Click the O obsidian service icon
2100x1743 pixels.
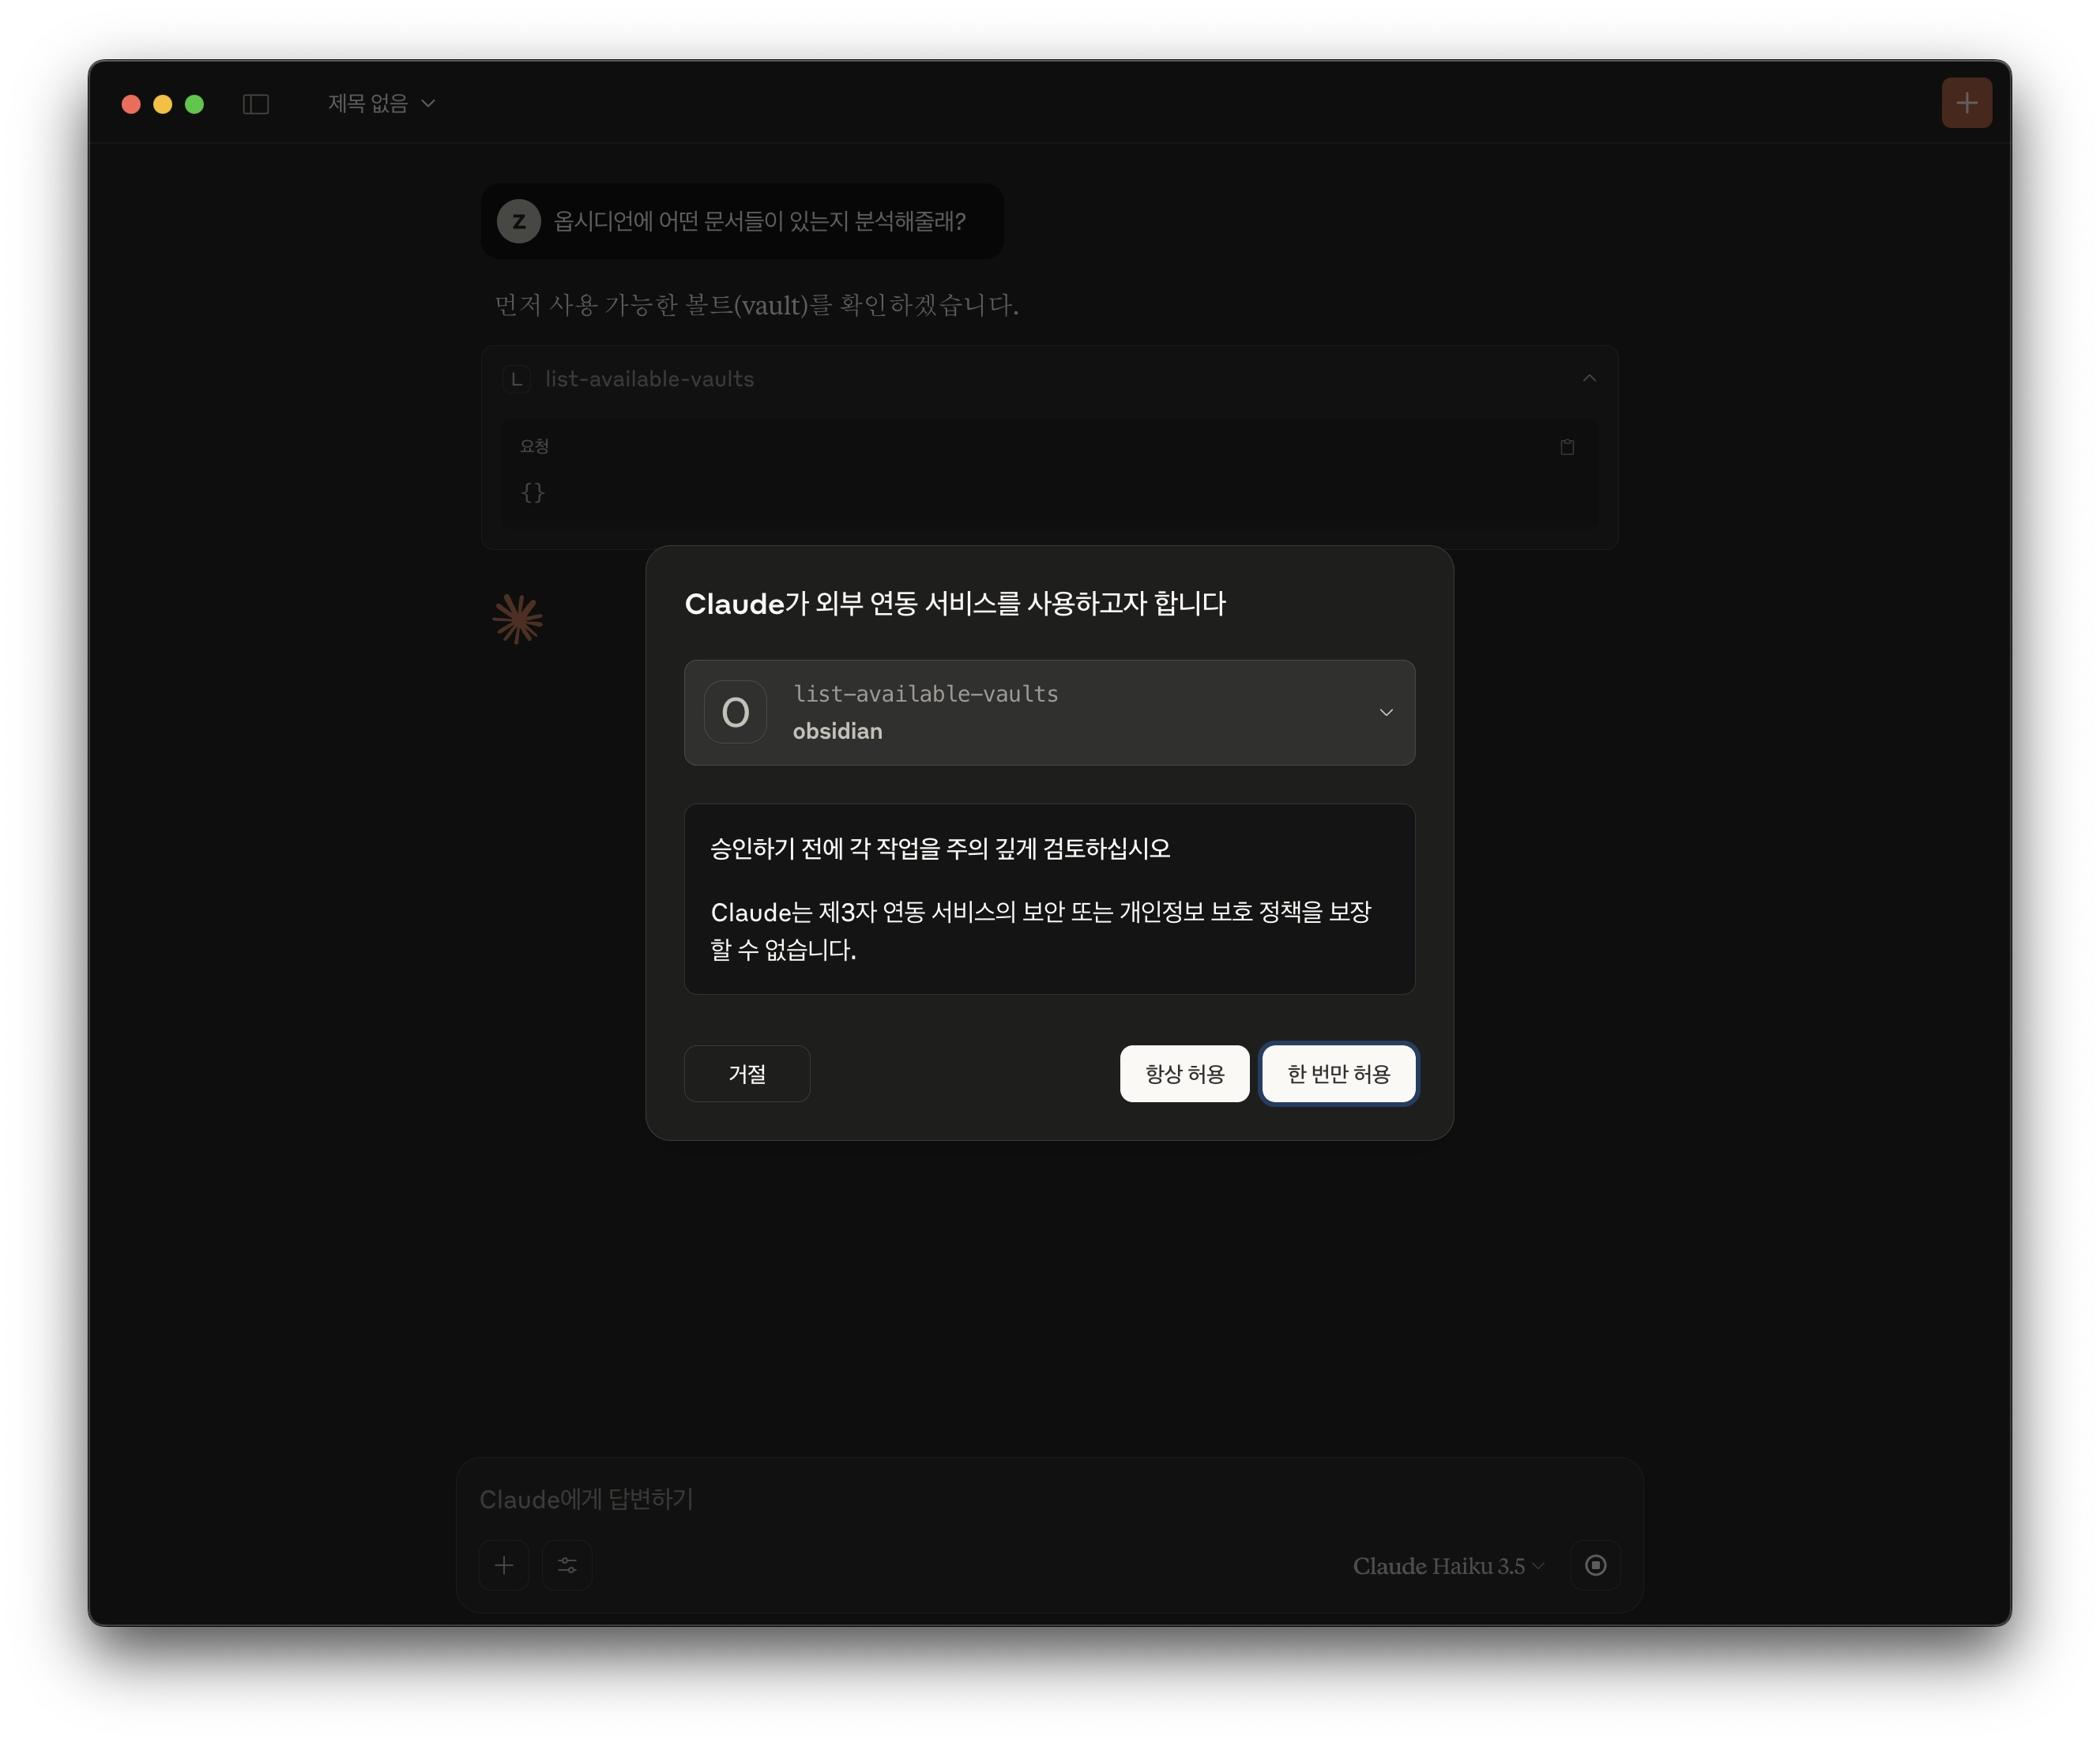(735, 712)
